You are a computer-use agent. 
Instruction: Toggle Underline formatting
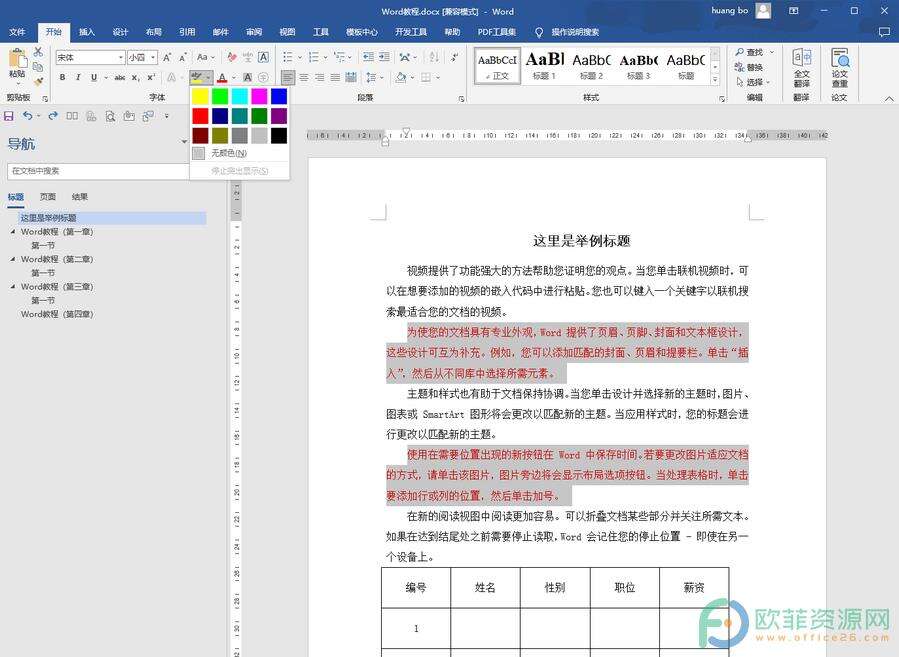point(93,77)
